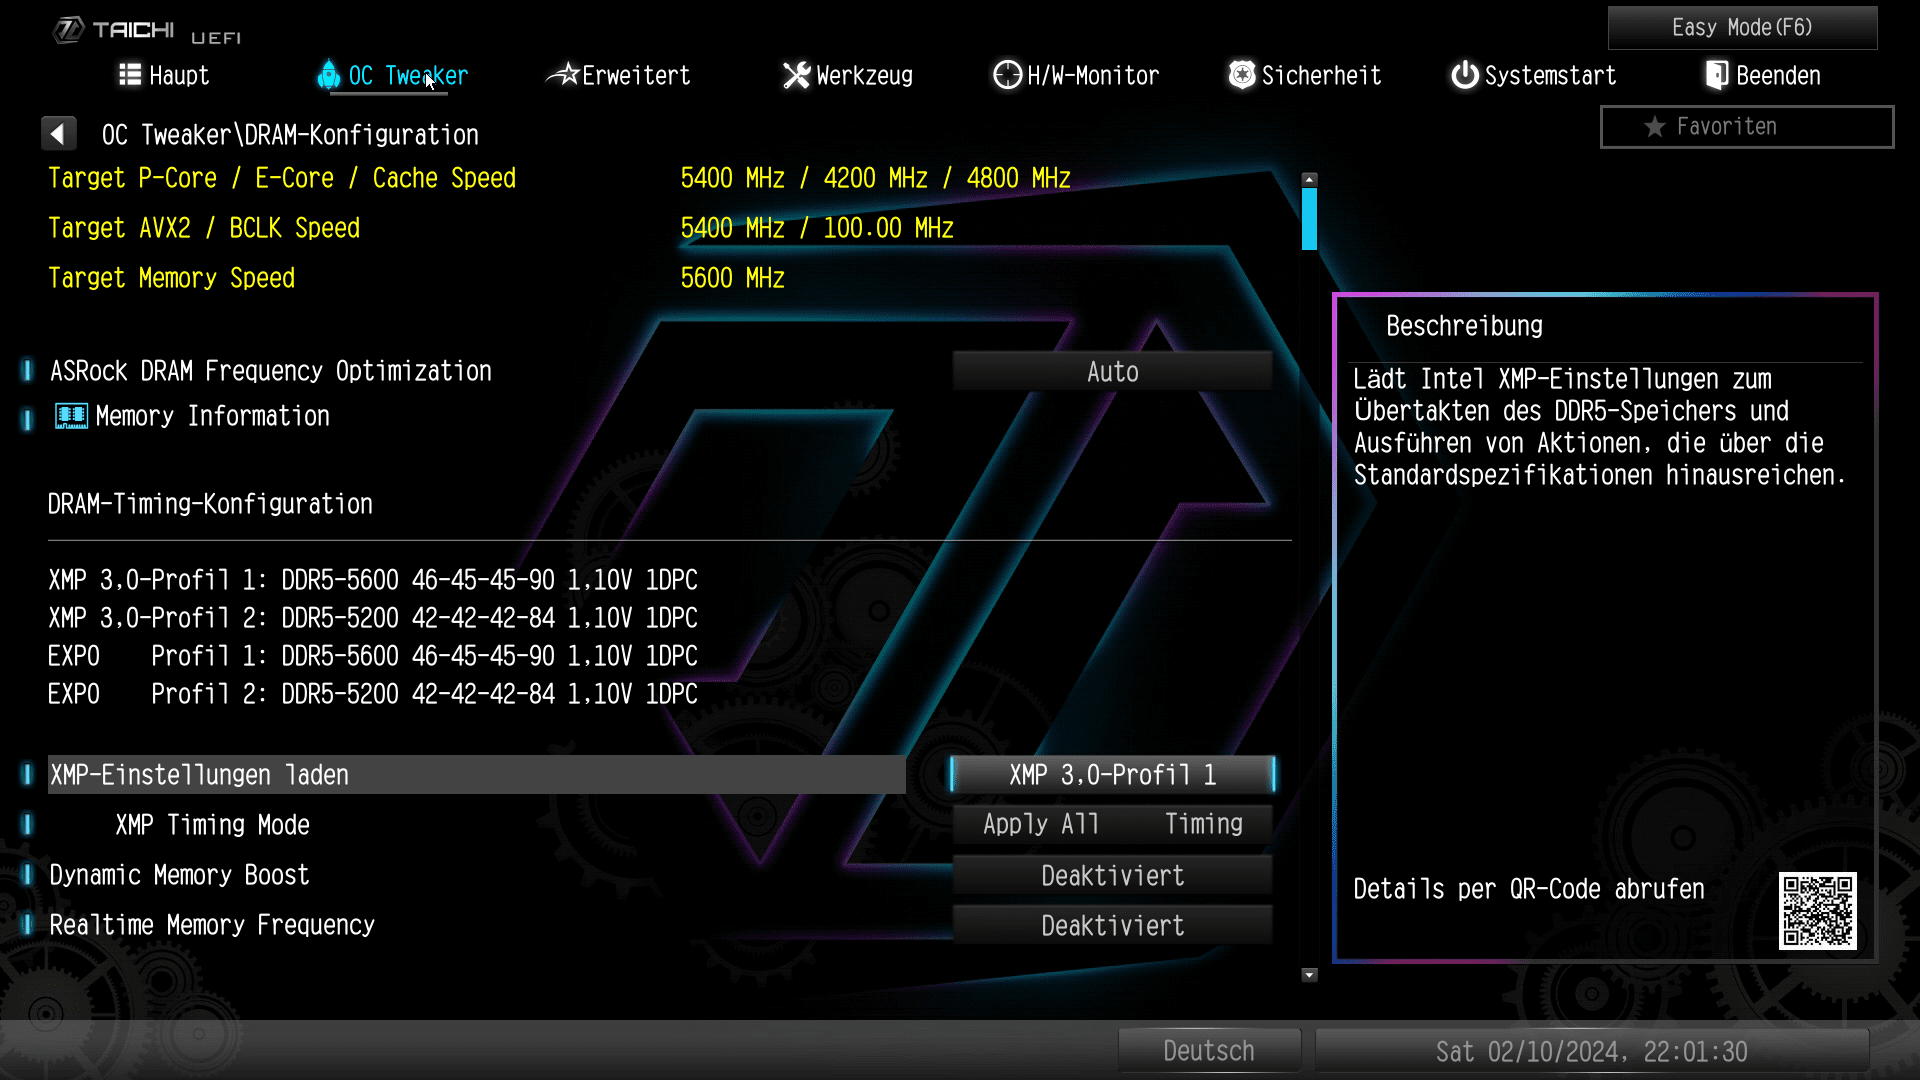1920x1080 pixels.
Task: Click the H/W-Monitor gauge icon
Action: click(1007, 75)
